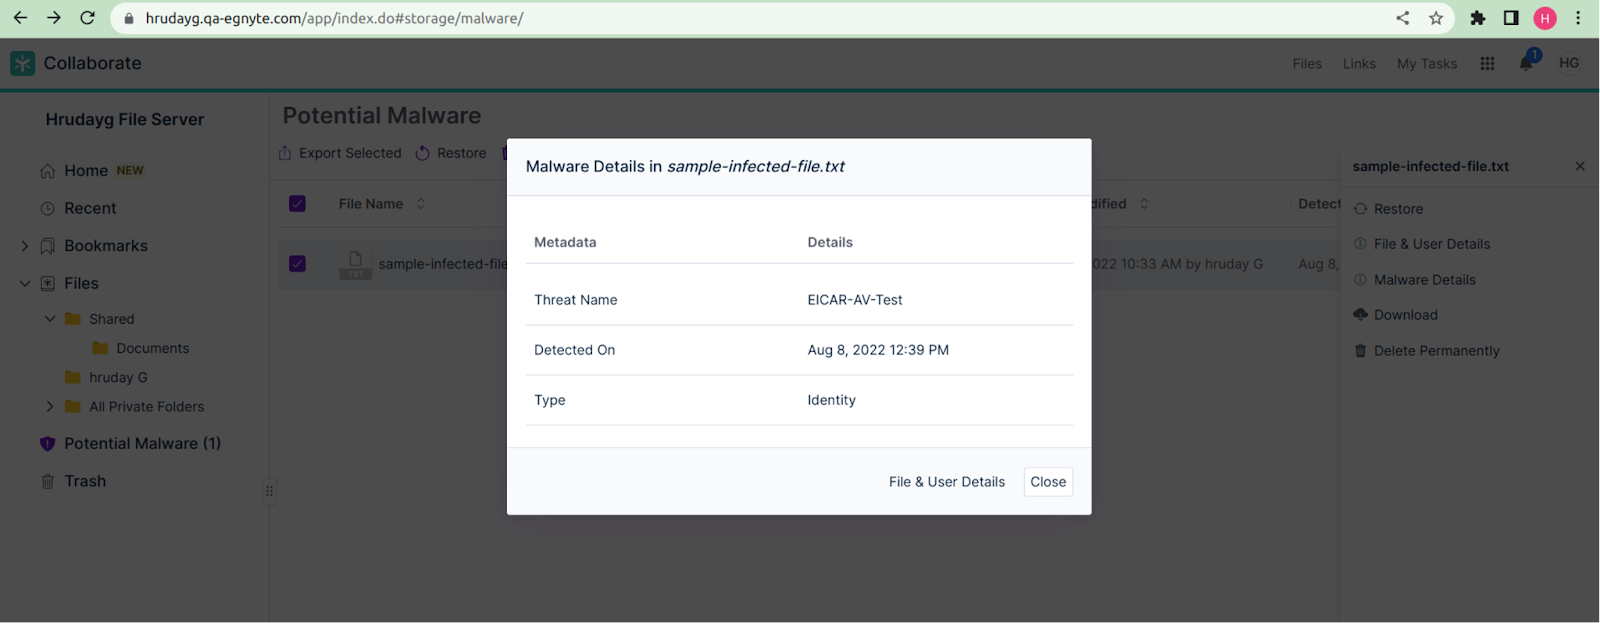Click the Collaborate logo icon
The width and height of the screenshot is (1600, 623).
coord(22,63)
